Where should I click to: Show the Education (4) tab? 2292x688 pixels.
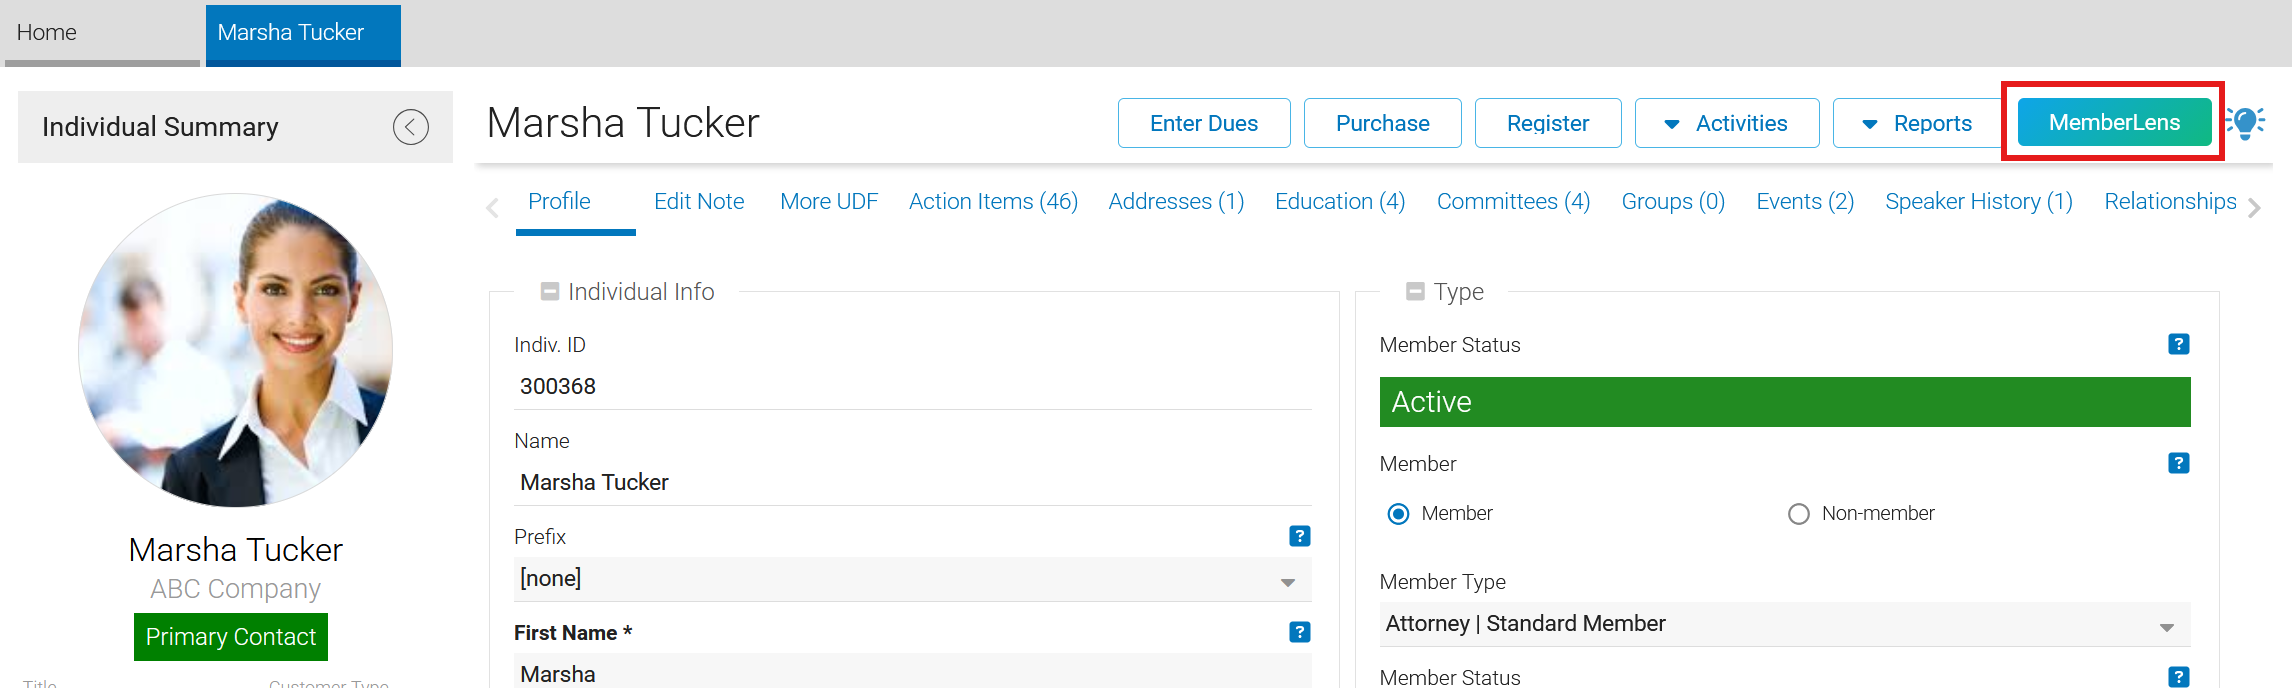click(1340, 201)
